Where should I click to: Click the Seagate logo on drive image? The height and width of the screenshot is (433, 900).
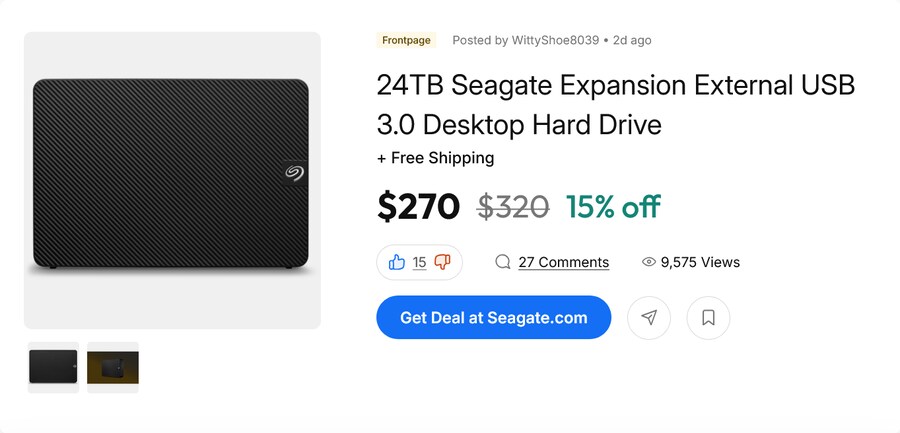(294, 173)
